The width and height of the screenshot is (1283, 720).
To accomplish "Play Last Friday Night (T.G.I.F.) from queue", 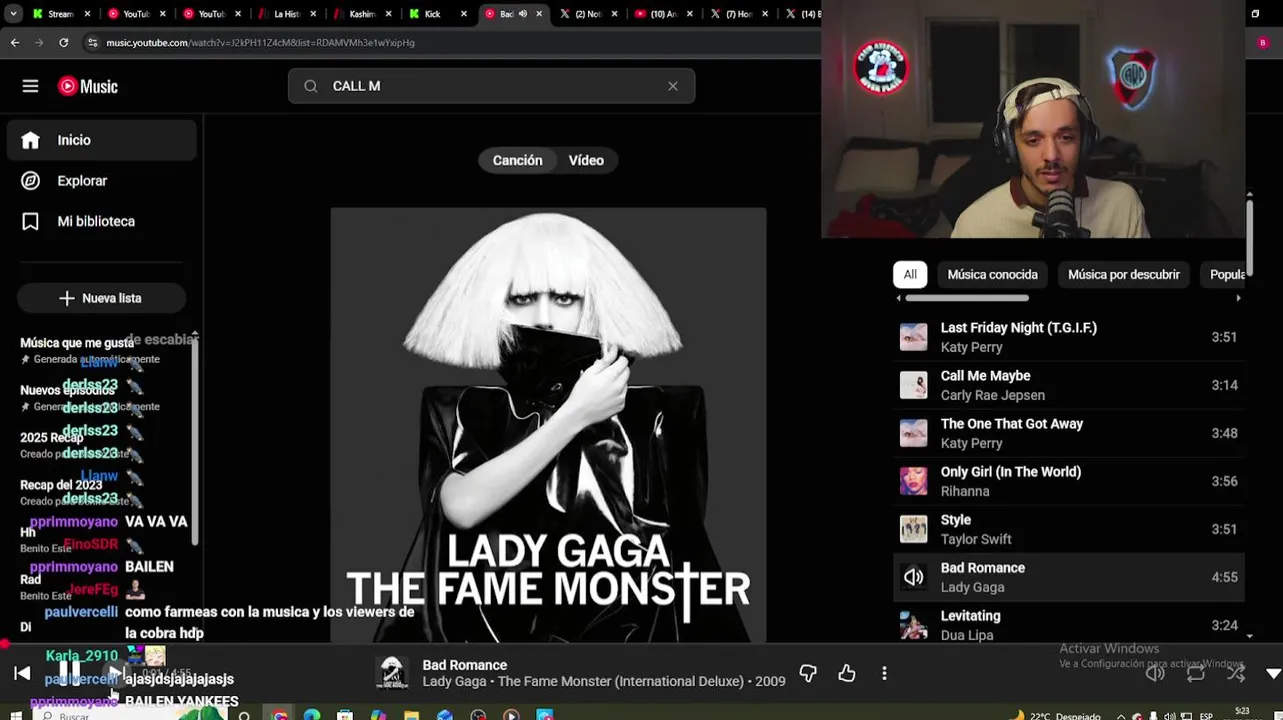I will tap(1068, 337).
